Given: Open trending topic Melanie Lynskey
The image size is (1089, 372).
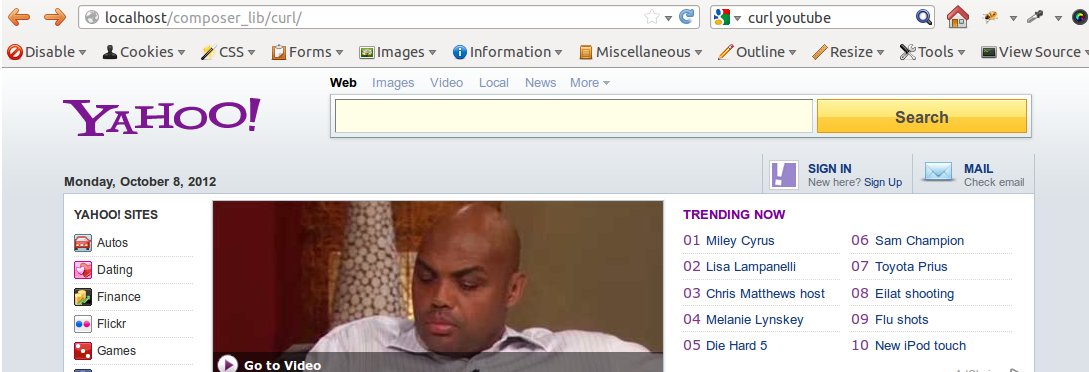Looking at the screenshot, I should [754, 320].
